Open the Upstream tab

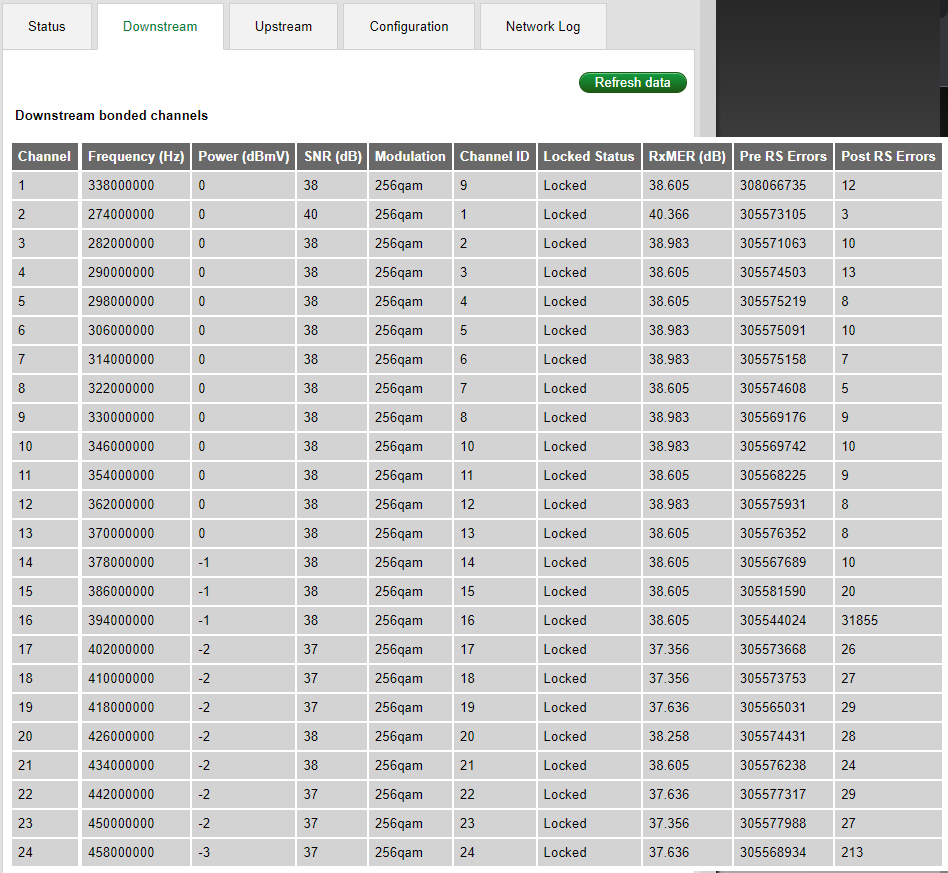283,27
